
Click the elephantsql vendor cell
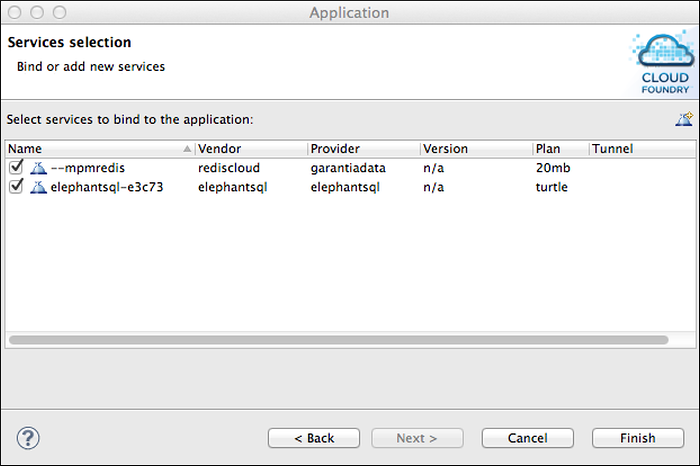coord(233,187)
